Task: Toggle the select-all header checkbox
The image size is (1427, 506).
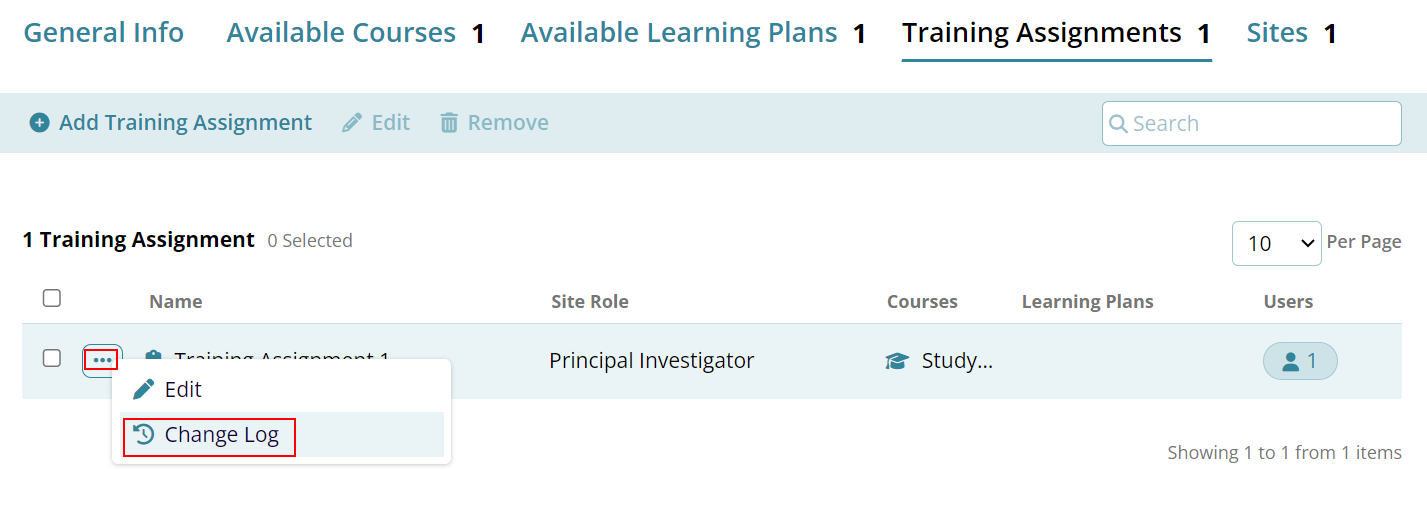Action: (x=52, y=298)
